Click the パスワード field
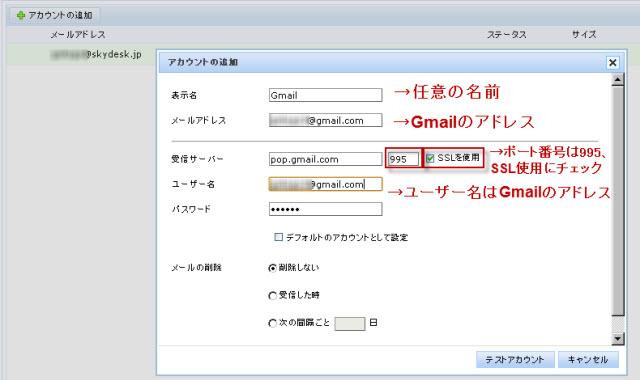This screenshot has width=640, height=380. click(x=325, y=209)
